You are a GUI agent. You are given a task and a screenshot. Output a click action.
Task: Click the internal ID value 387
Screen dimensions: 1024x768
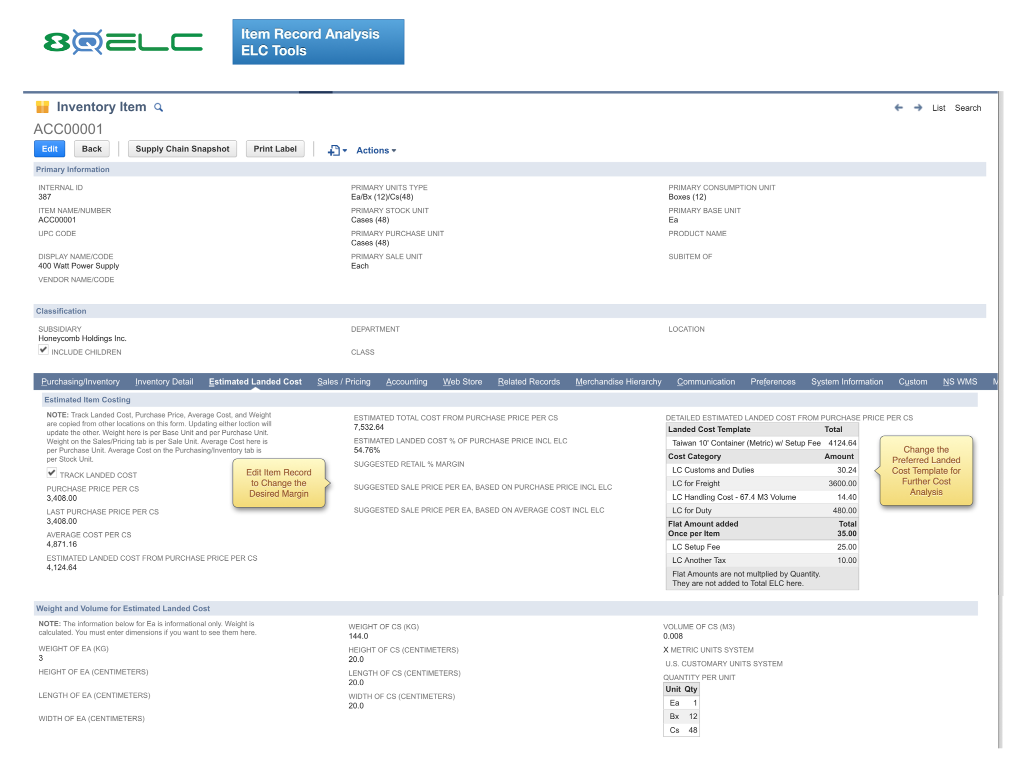tap(44, 197)
